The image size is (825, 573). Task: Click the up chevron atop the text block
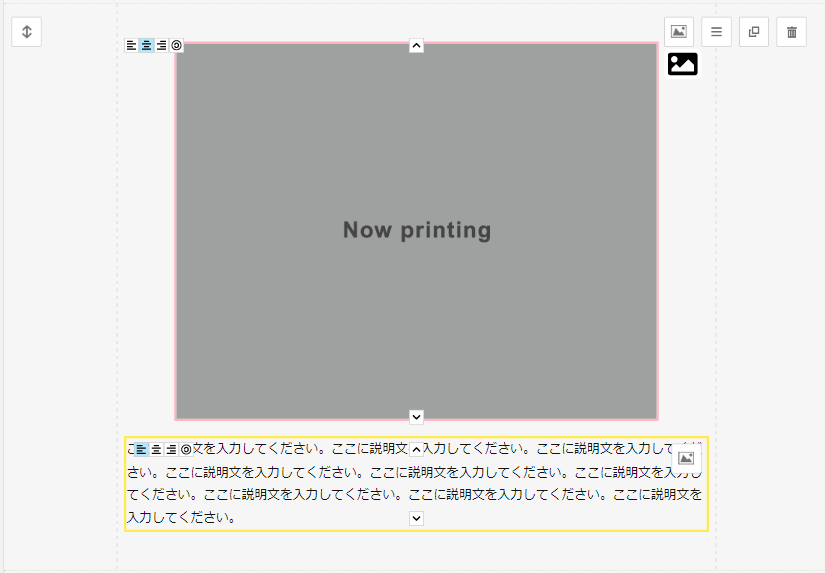pyautogui.click(x=417, y=450)
